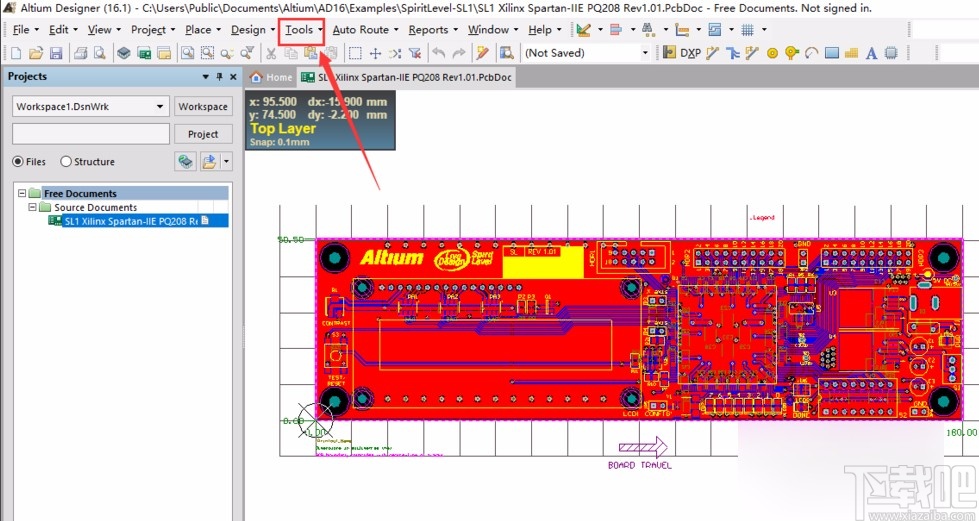Click the Workspace button
The width and height of the screenshot is (979, 521).
pyautogui.click(x=203, y=106)
